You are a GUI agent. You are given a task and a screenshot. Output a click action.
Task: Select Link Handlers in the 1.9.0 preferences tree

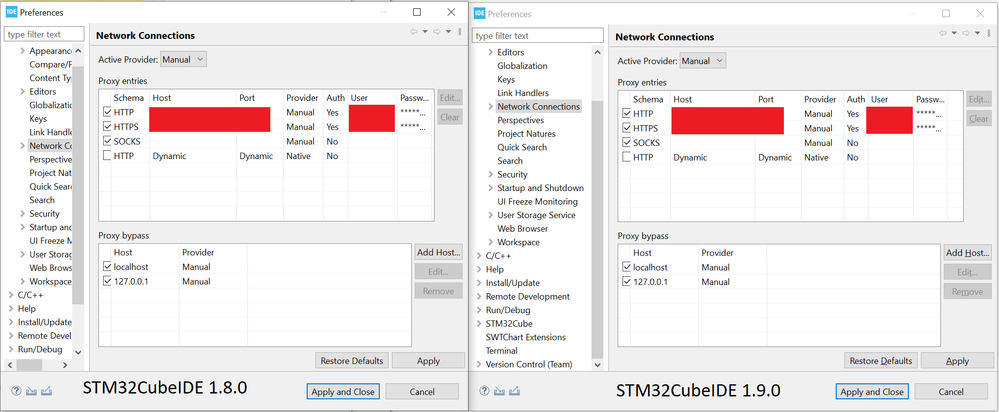coord(522,93)
